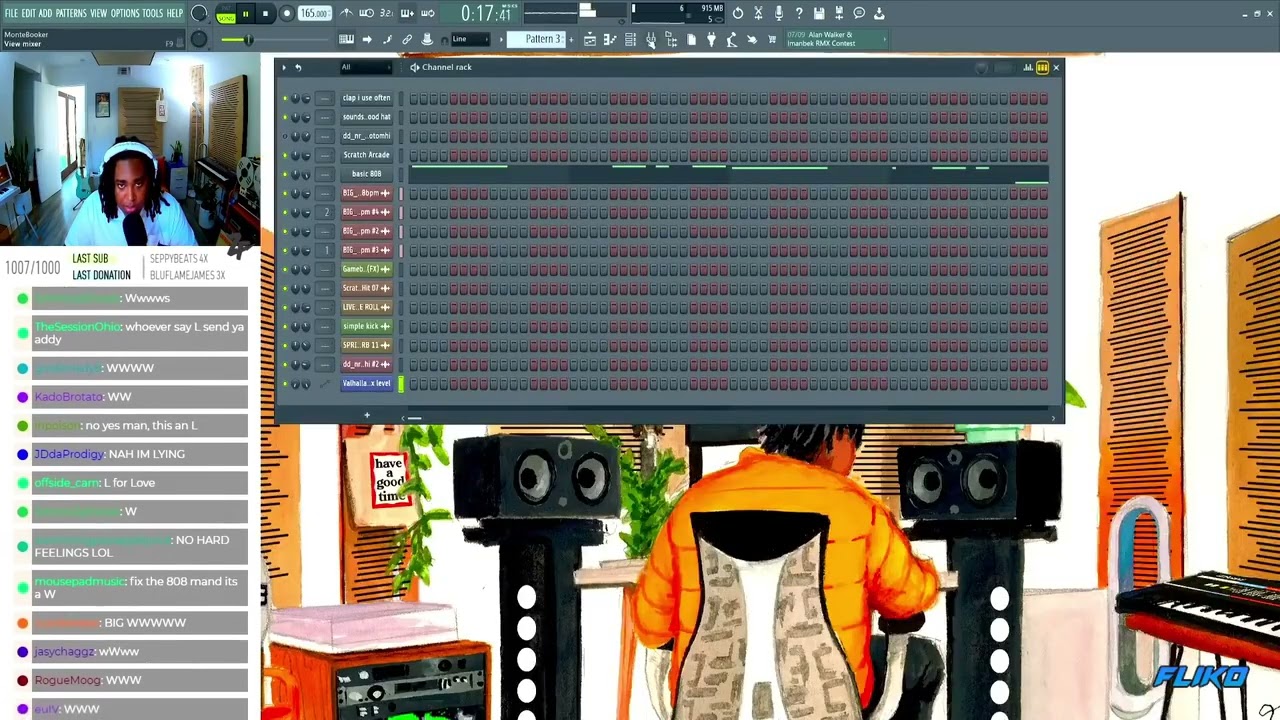
Task: Mute the clap i use often channel
Action: pyautogui.click(x=285, y=98)
